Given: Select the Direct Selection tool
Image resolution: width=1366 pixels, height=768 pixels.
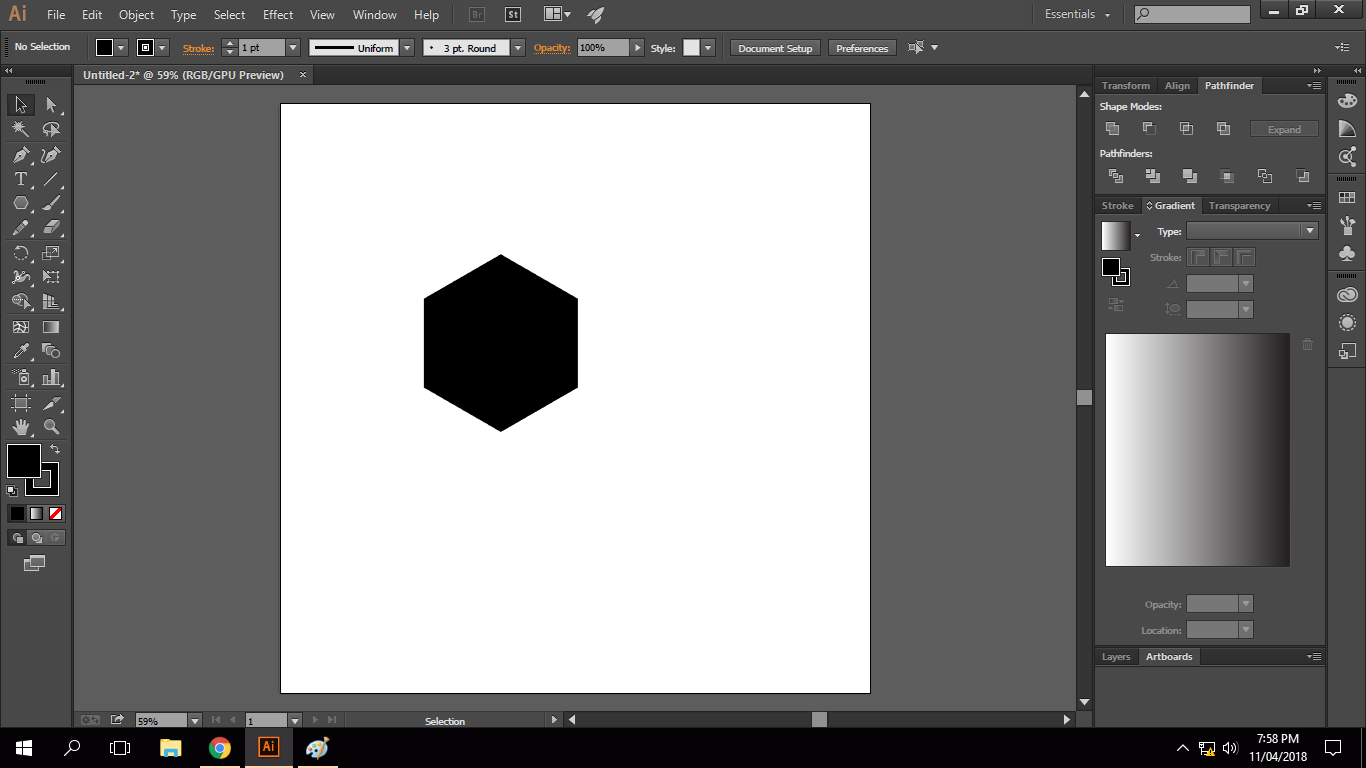Looking at the screenshot, I should (51, 105).
